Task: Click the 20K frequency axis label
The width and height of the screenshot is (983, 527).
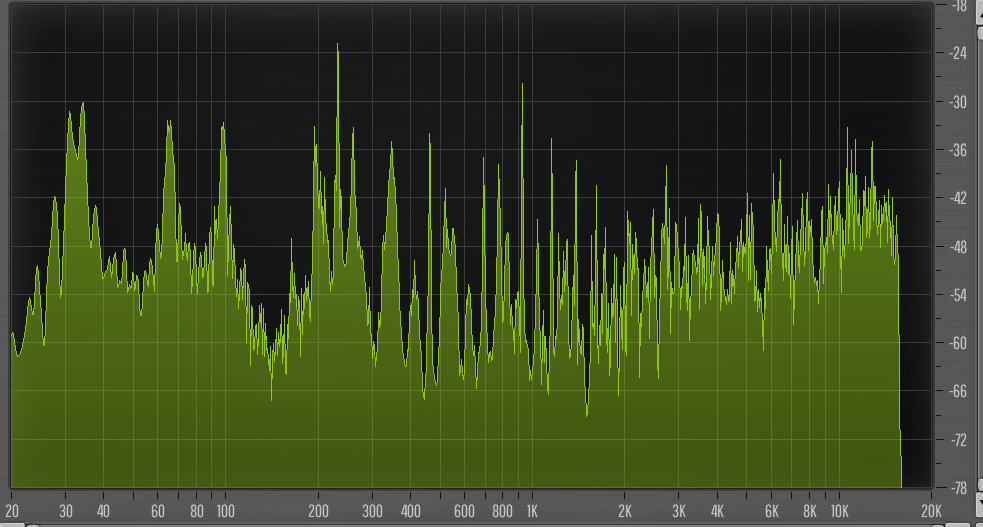Action: pos(932,511)
